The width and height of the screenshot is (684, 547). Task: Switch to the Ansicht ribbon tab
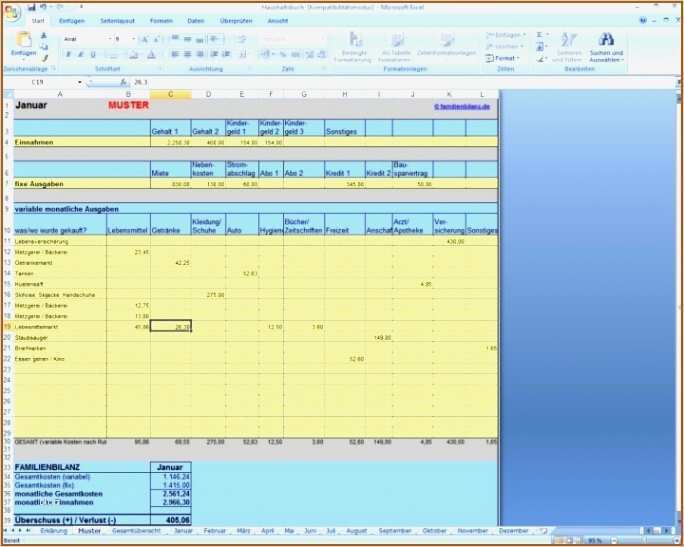(277, 21)
